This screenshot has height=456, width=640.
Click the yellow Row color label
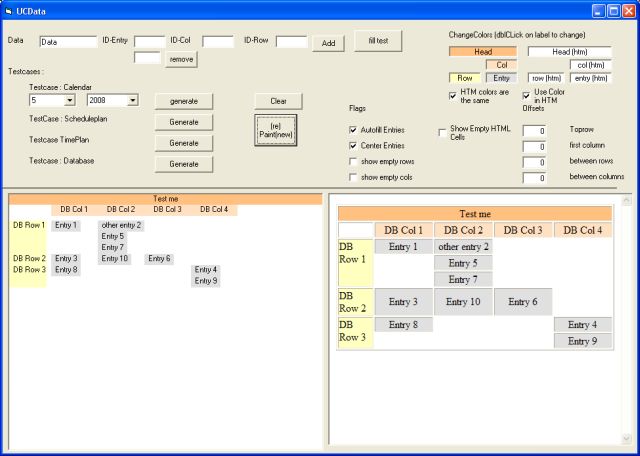point(465,78)
